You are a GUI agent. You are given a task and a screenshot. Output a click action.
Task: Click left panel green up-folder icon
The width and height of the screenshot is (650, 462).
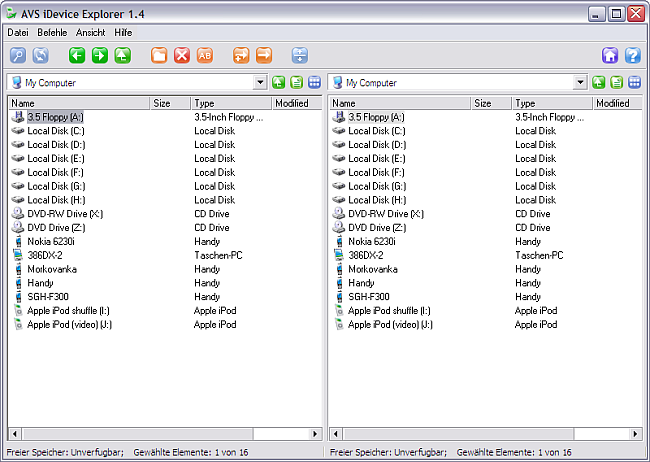279,83
